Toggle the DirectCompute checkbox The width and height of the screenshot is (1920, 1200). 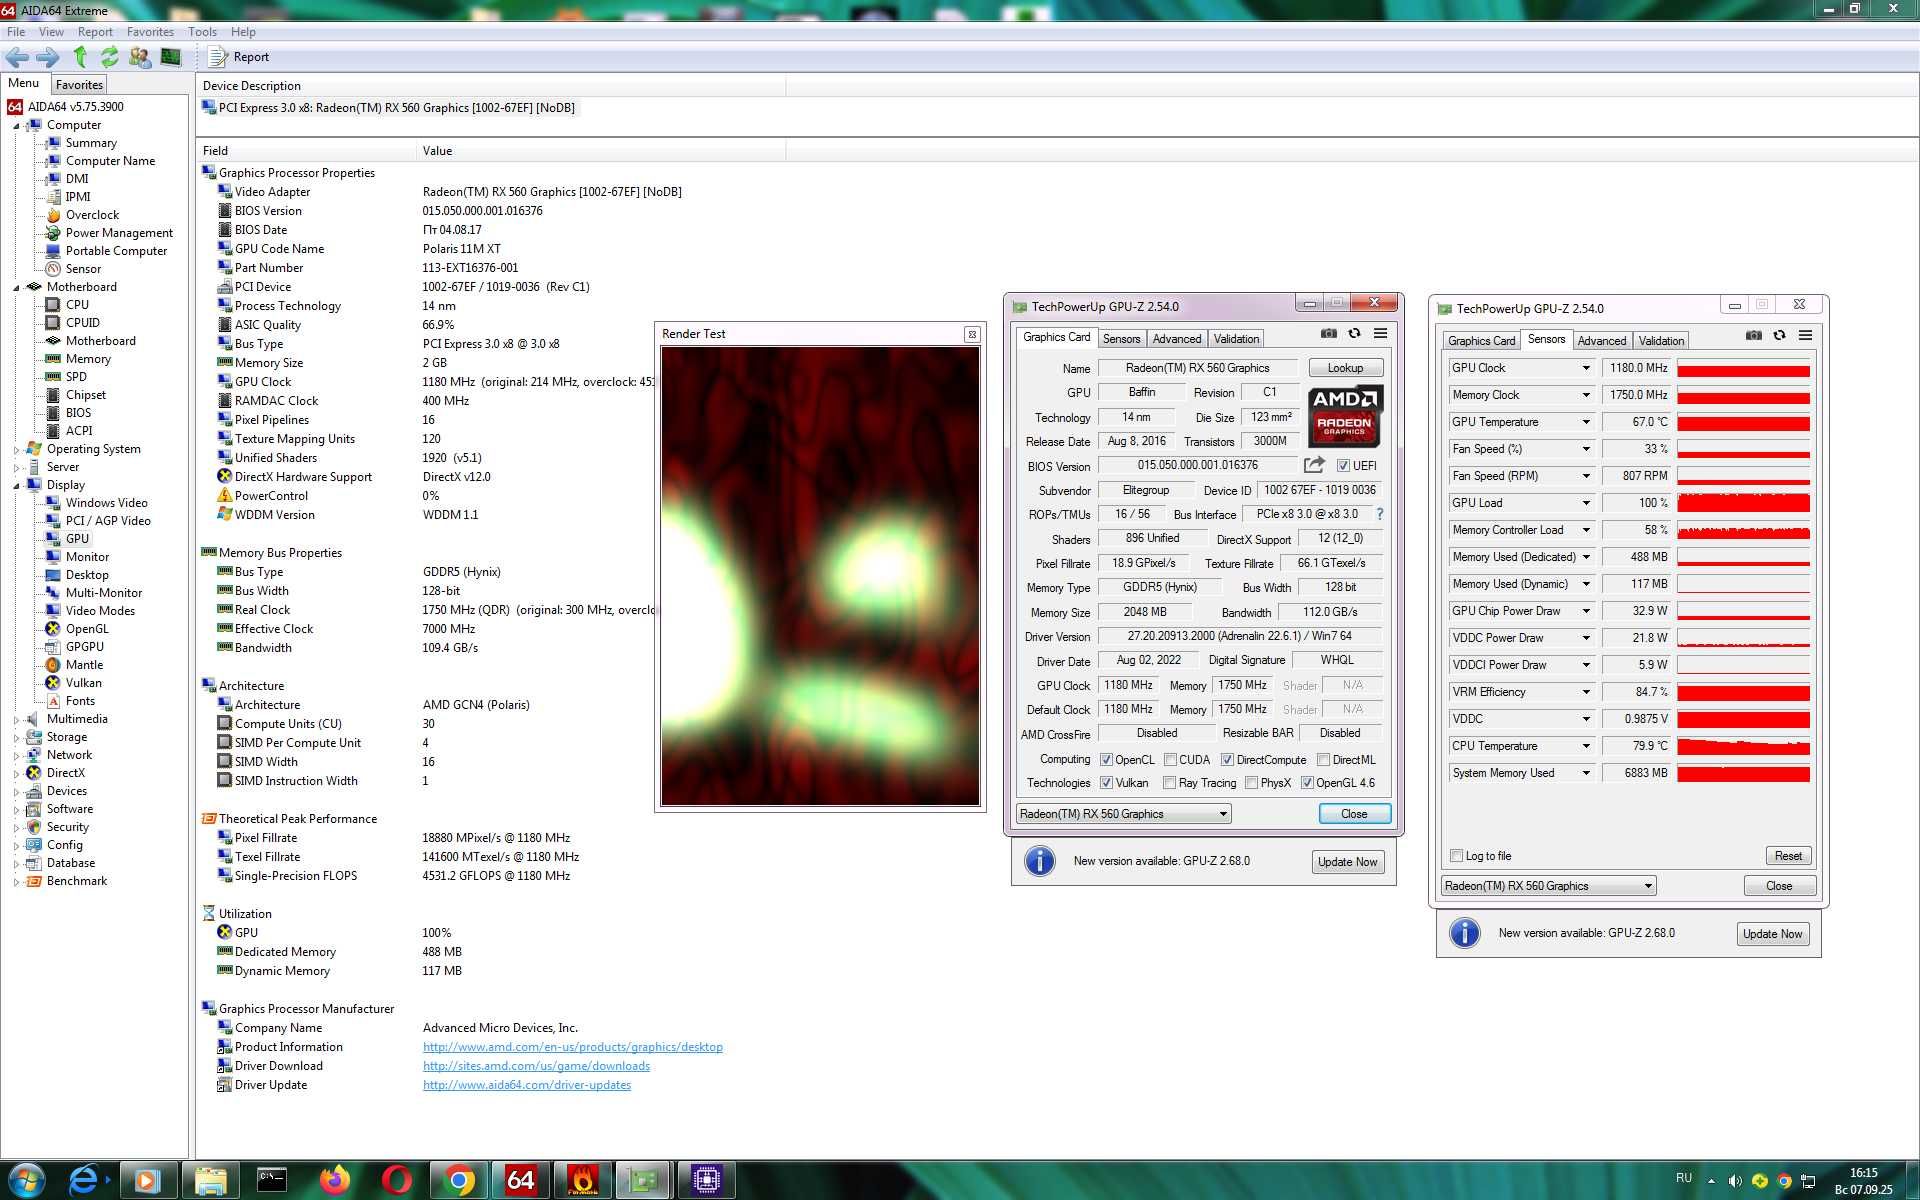pyautogui.click(x=1227, y=760)
